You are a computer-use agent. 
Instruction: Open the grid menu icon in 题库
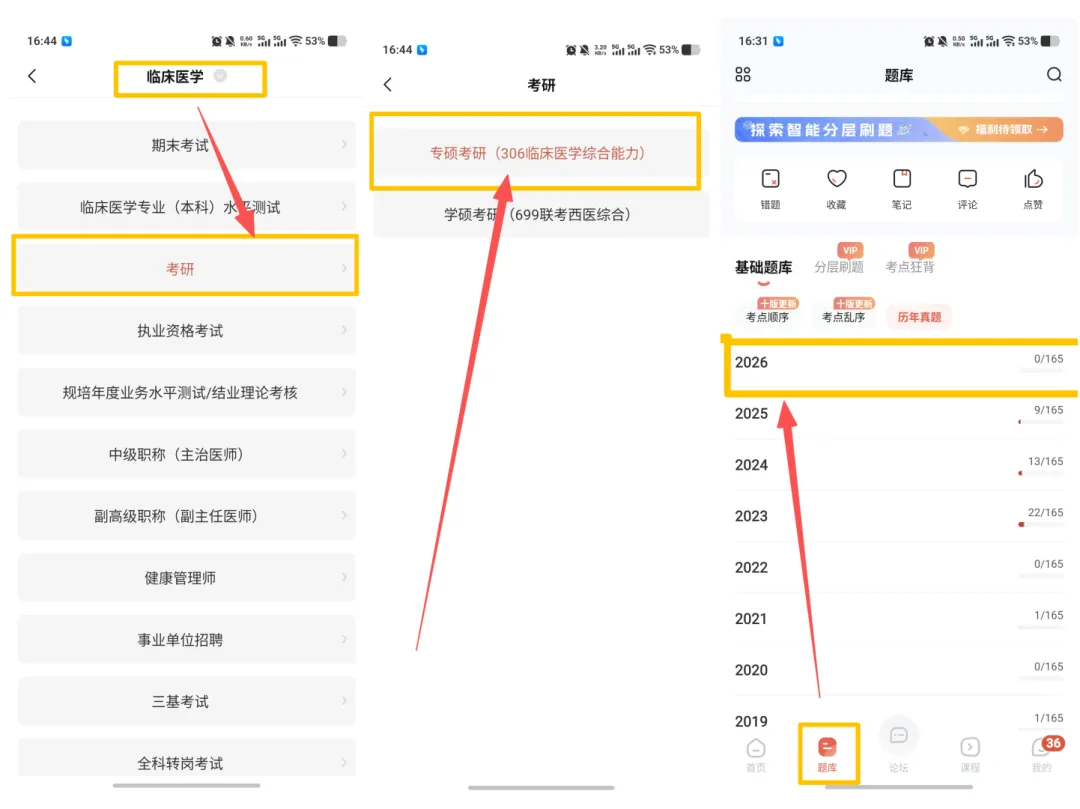point(742,74)
